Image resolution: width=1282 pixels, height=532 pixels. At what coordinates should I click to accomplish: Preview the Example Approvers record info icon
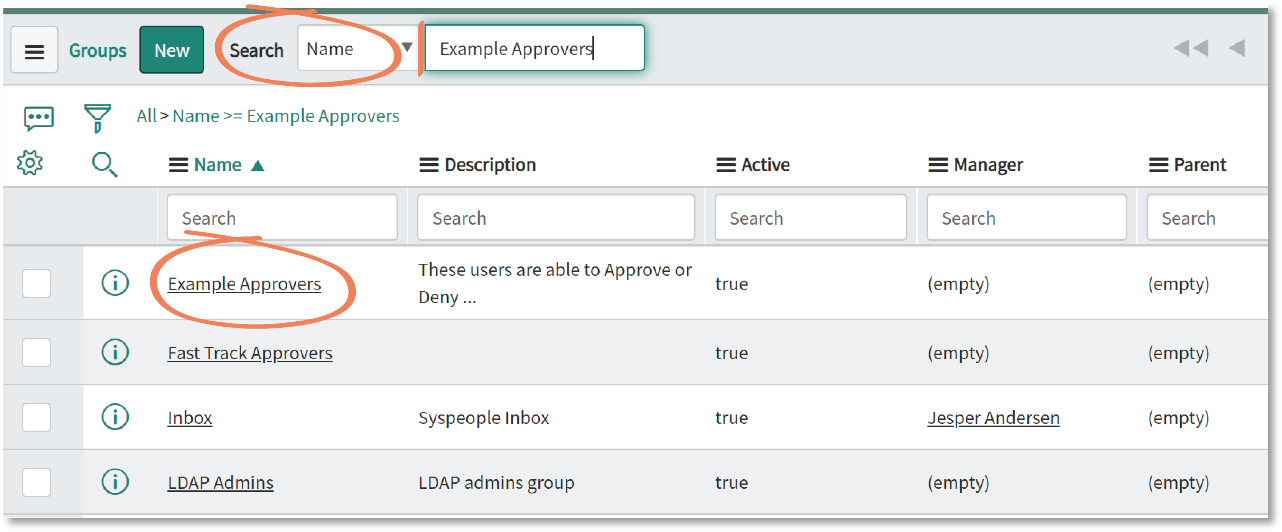point(116,284)
